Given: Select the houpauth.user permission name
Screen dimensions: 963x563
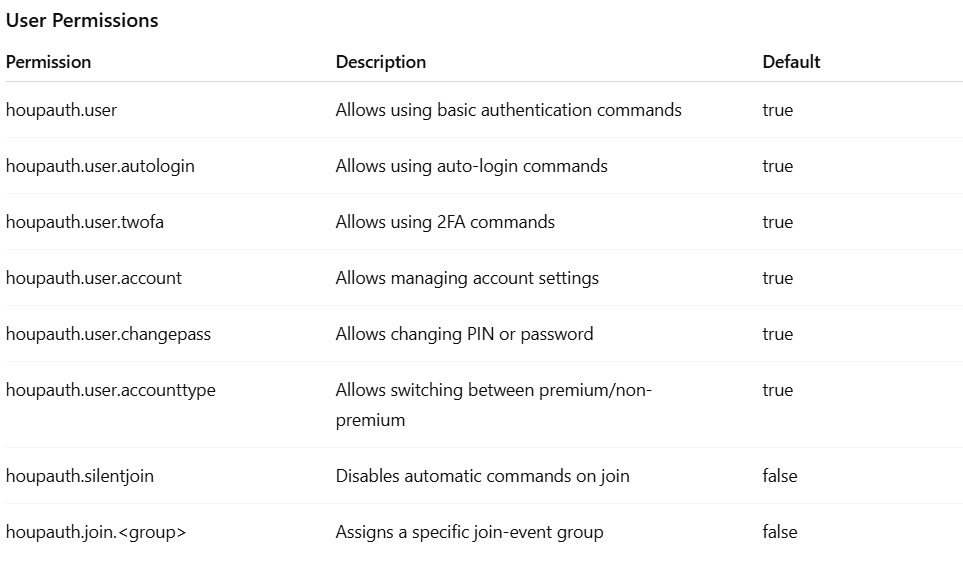Looking at the screenshot, I should [61, 110].
